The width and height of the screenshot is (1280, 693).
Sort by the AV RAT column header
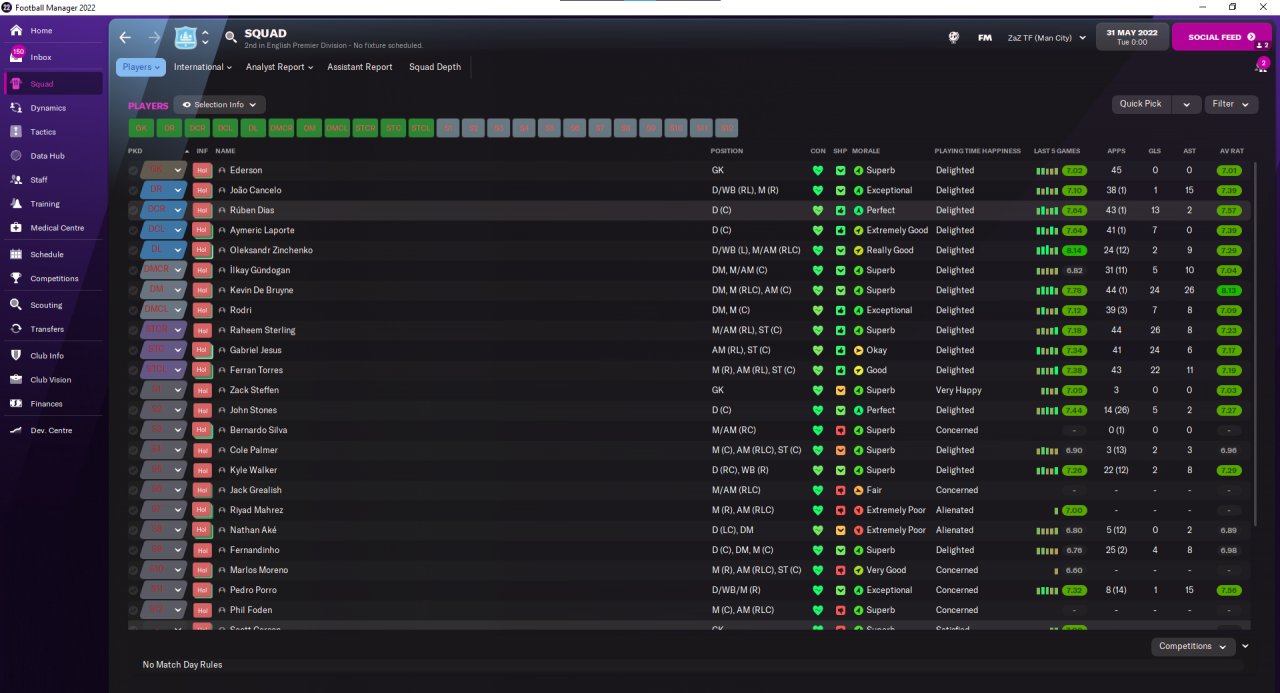pos(1231,151)
